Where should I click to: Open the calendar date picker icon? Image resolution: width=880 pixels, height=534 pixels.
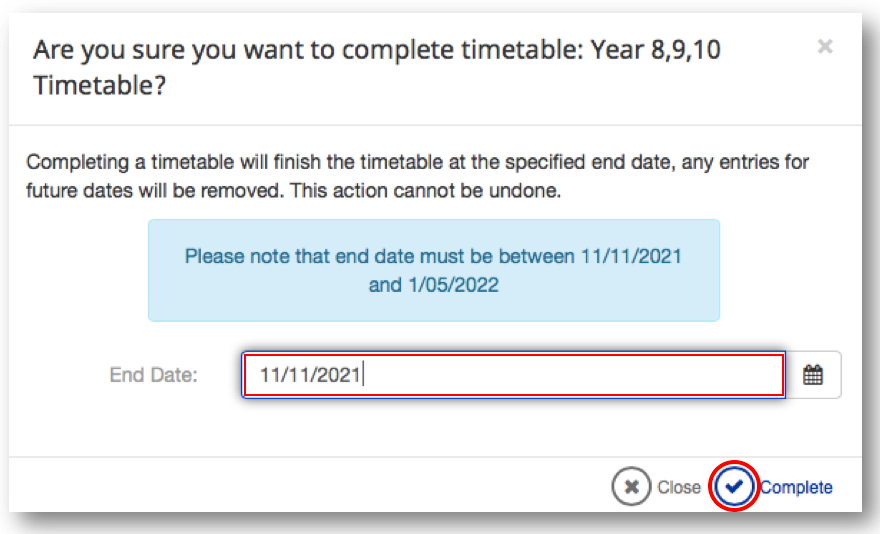click(x=813, y=375)
